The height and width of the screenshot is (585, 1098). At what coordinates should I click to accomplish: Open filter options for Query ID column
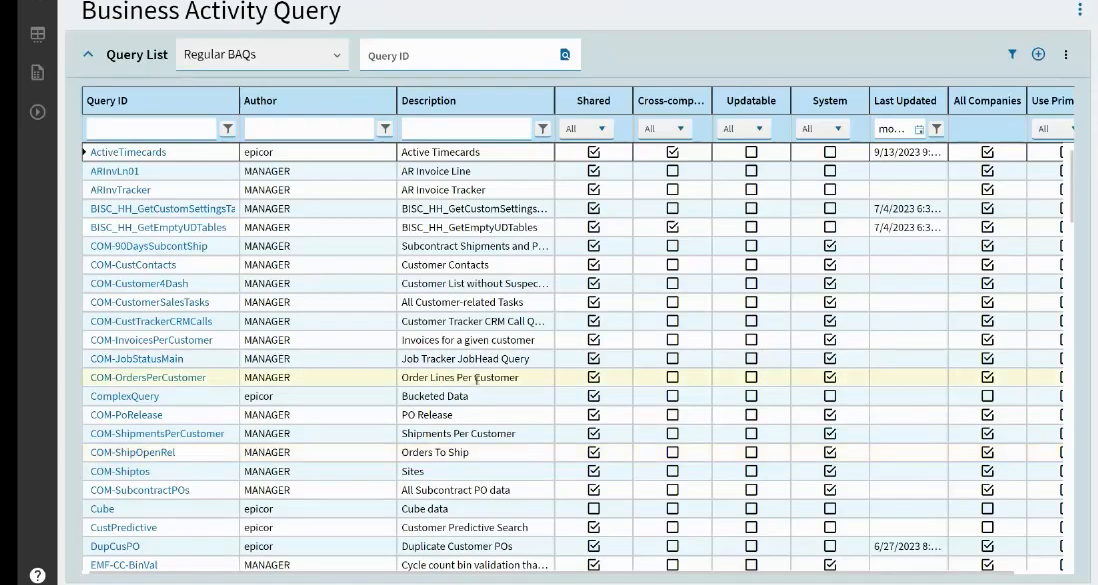pyautogui.click(x=228, y=128)
